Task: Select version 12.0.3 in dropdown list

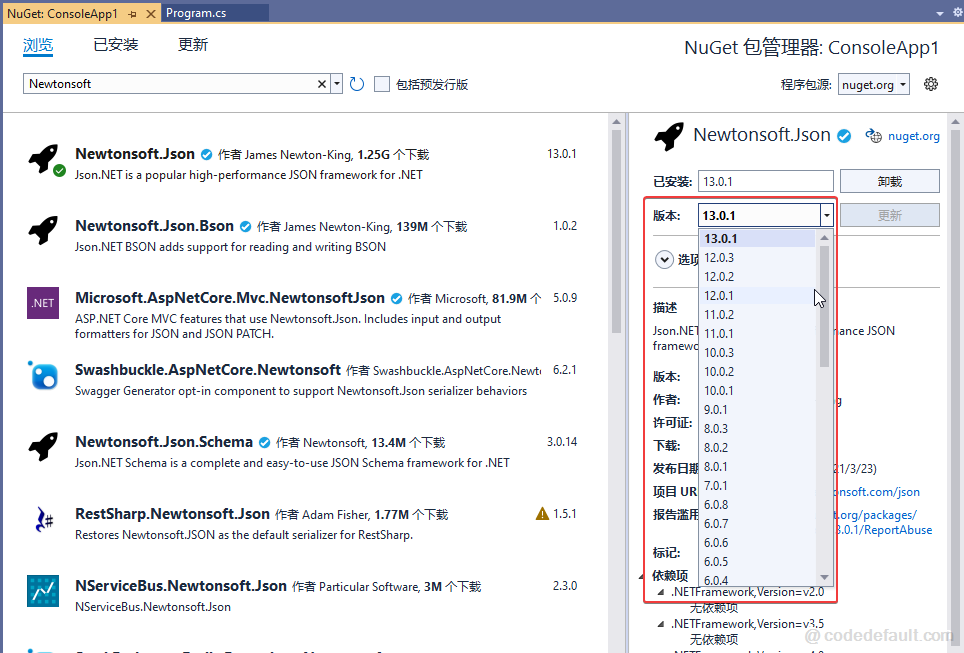Action: 757,258
